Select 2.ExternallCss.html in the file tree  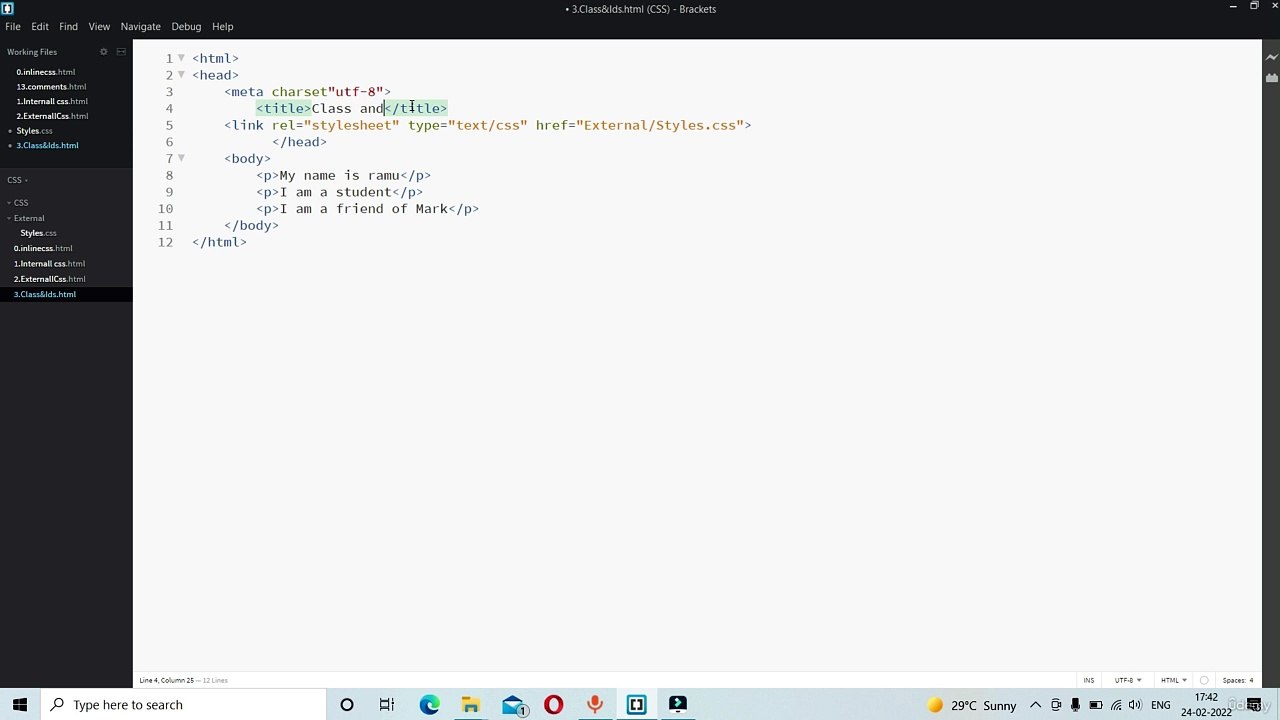[49, 279]
